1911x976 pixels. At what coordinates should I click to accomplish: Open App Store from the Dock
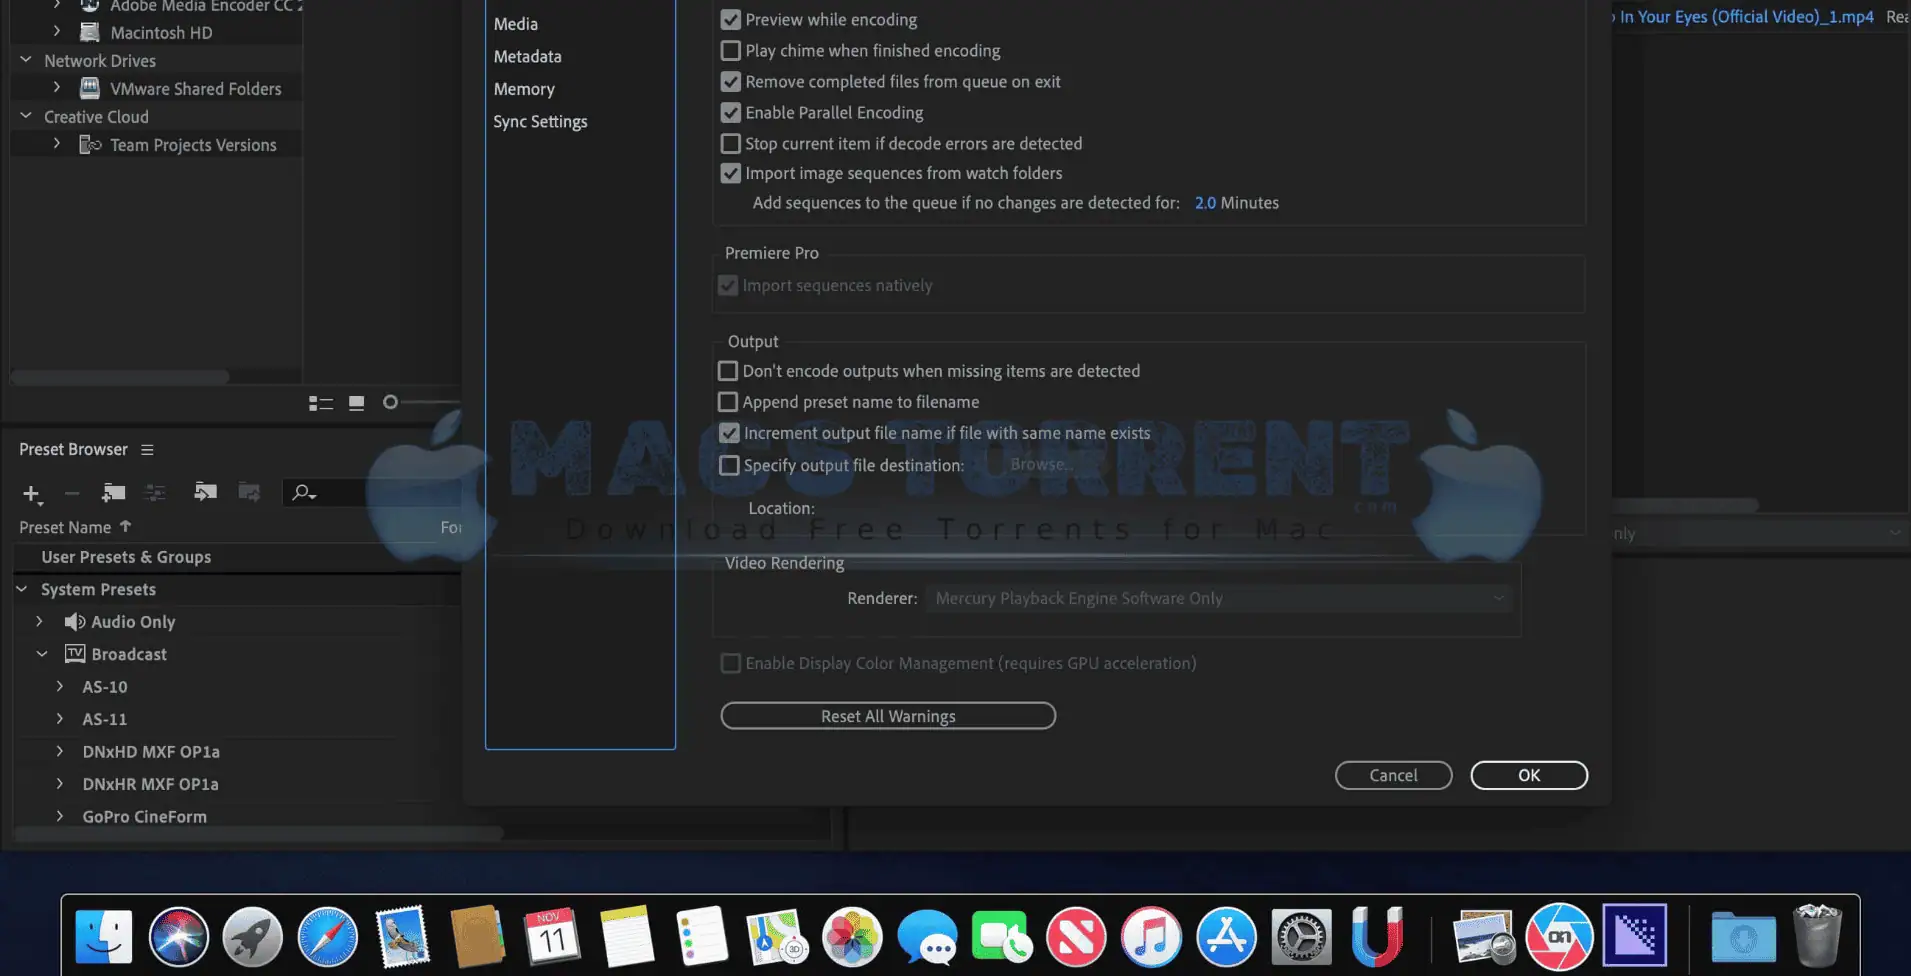(1226, 937)
